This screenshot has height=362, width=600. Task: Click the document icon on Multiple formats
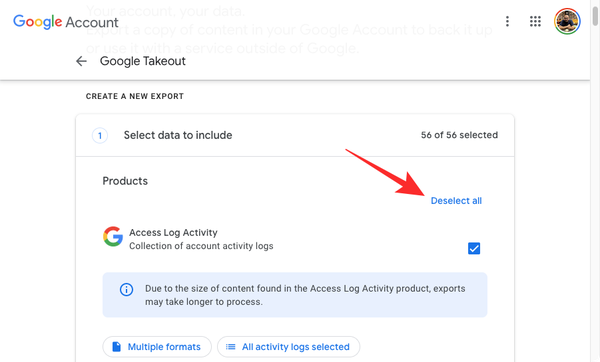point(116,347)
